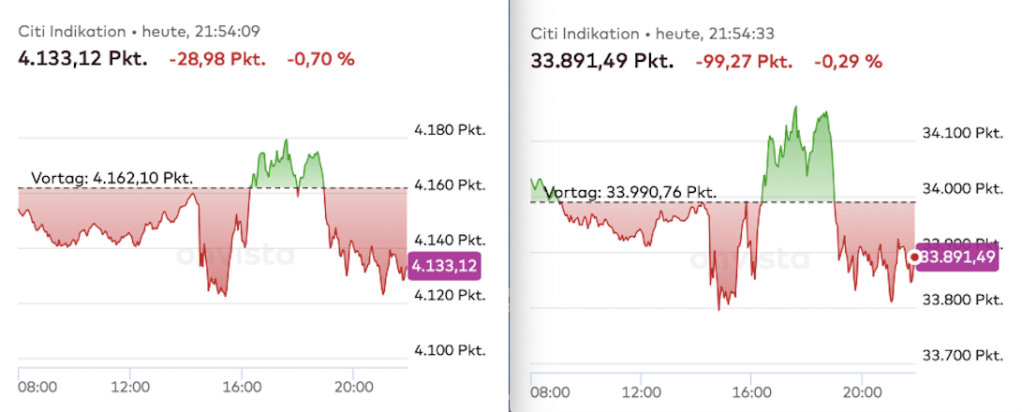Click the 4.100 Pkt. axis label
Screen dimensions: 1022x412
[448, 350]
